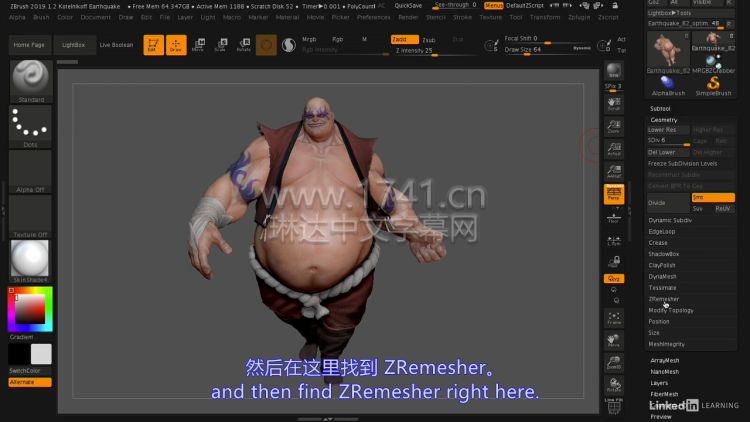Select the AlphaBrush tool icon
The height and width of the screenshot is (422, 750).
668,86
